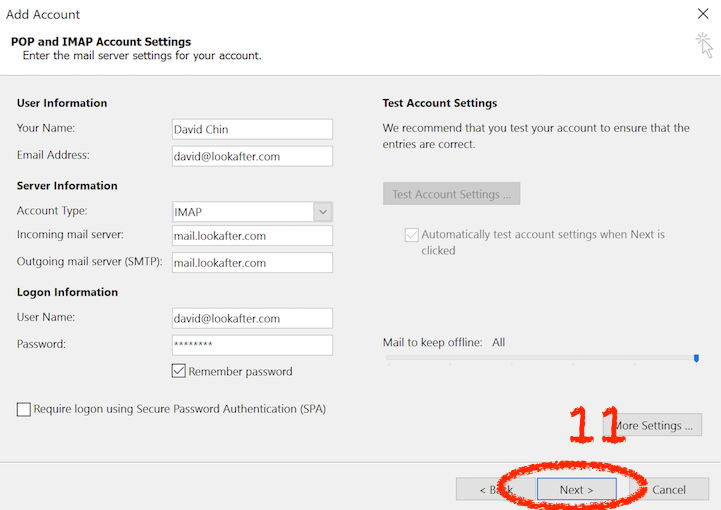Click the Outgoing mail server (SMTP) field
This screenshot has height=510, width=721.
[252, 263]
